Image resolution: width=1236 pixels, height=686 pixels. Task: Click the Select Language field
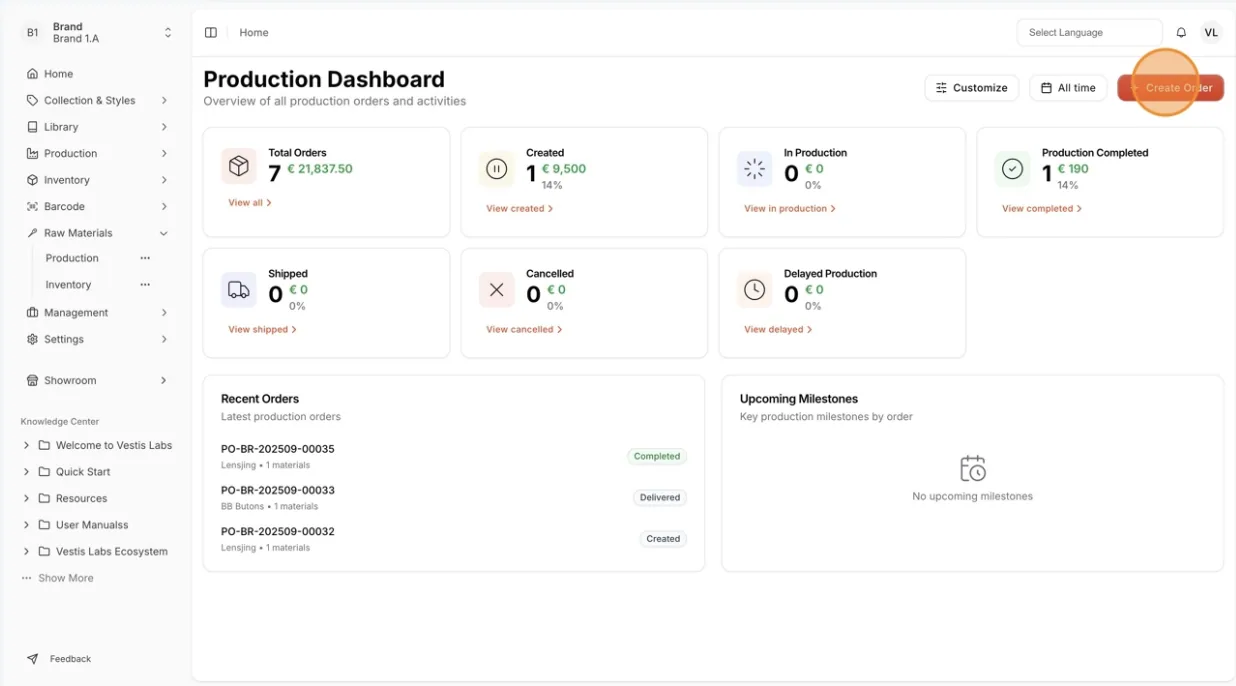[1089, 33]
